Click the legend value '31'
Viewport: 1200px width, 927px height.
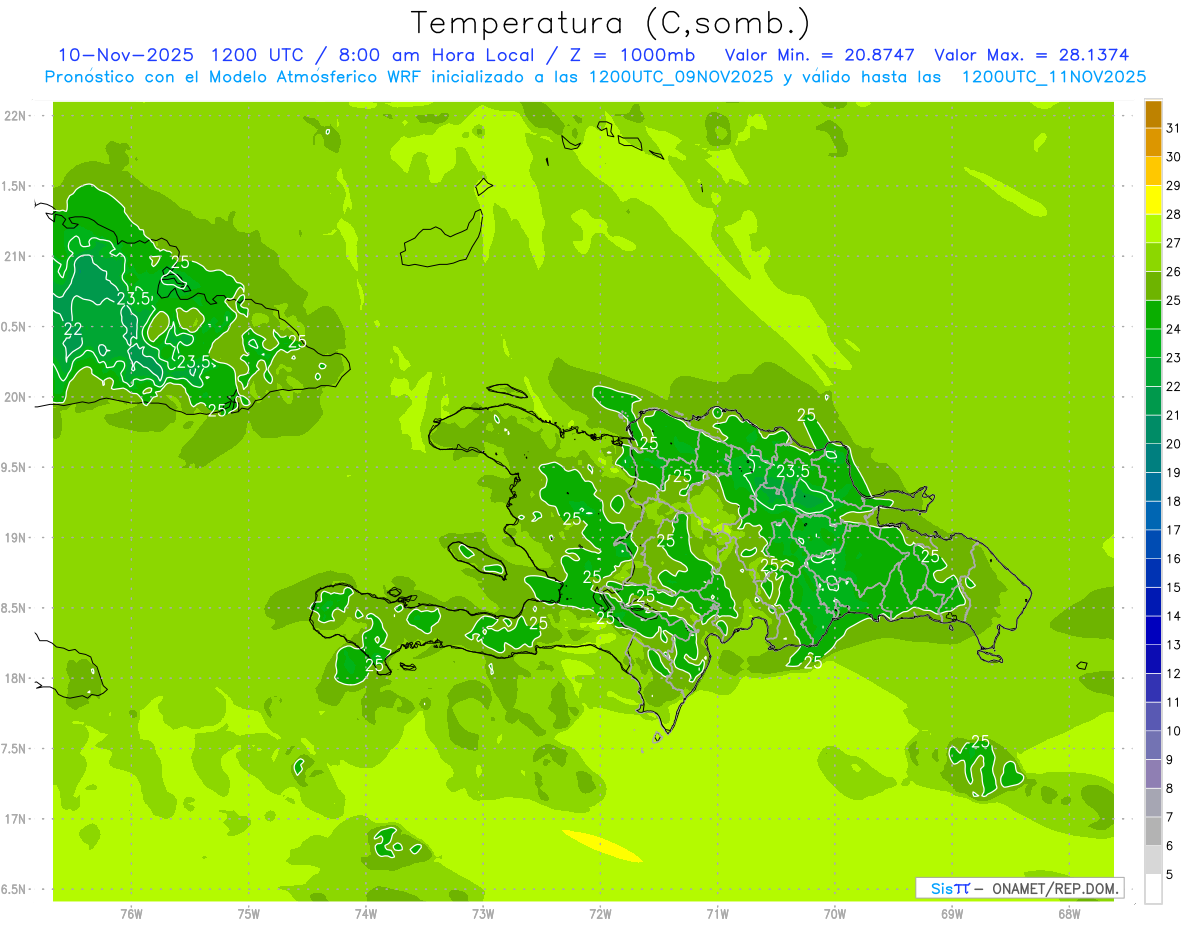coord(1174,128)
